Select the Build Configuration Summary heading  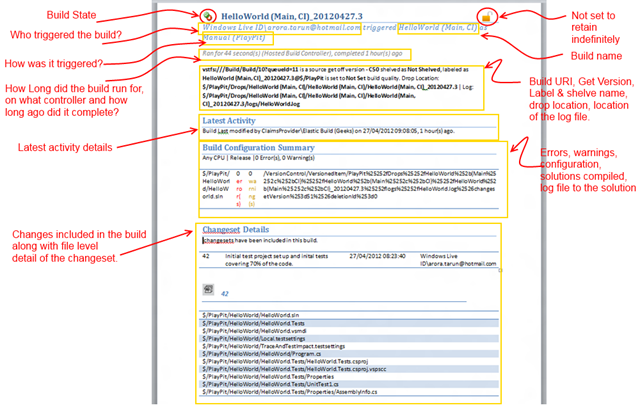tap(258, 147)
